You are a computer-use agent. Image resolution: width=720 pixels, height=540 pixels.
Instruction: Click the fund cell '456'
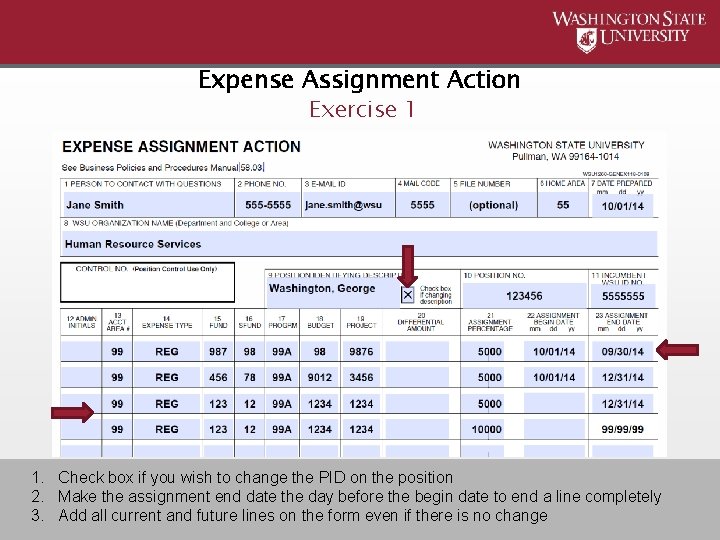[x=218, y=377]
